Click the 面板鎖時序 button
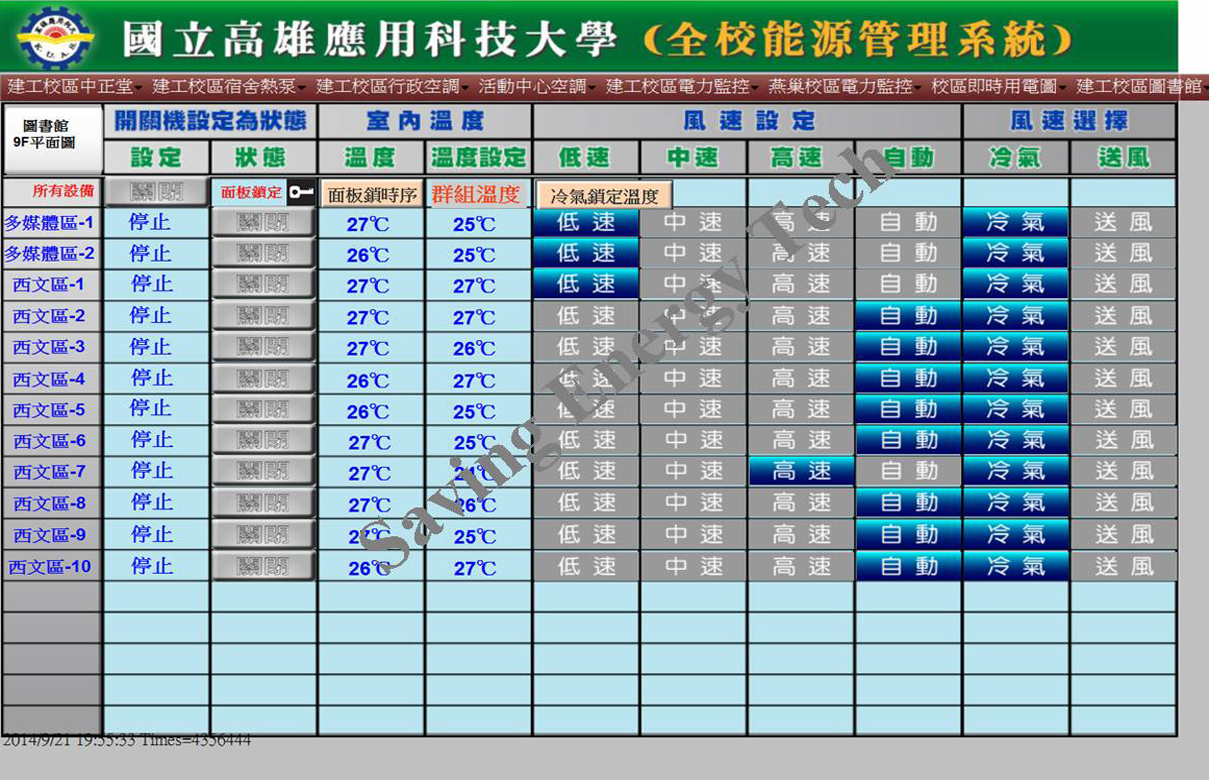 coord(371,195)
